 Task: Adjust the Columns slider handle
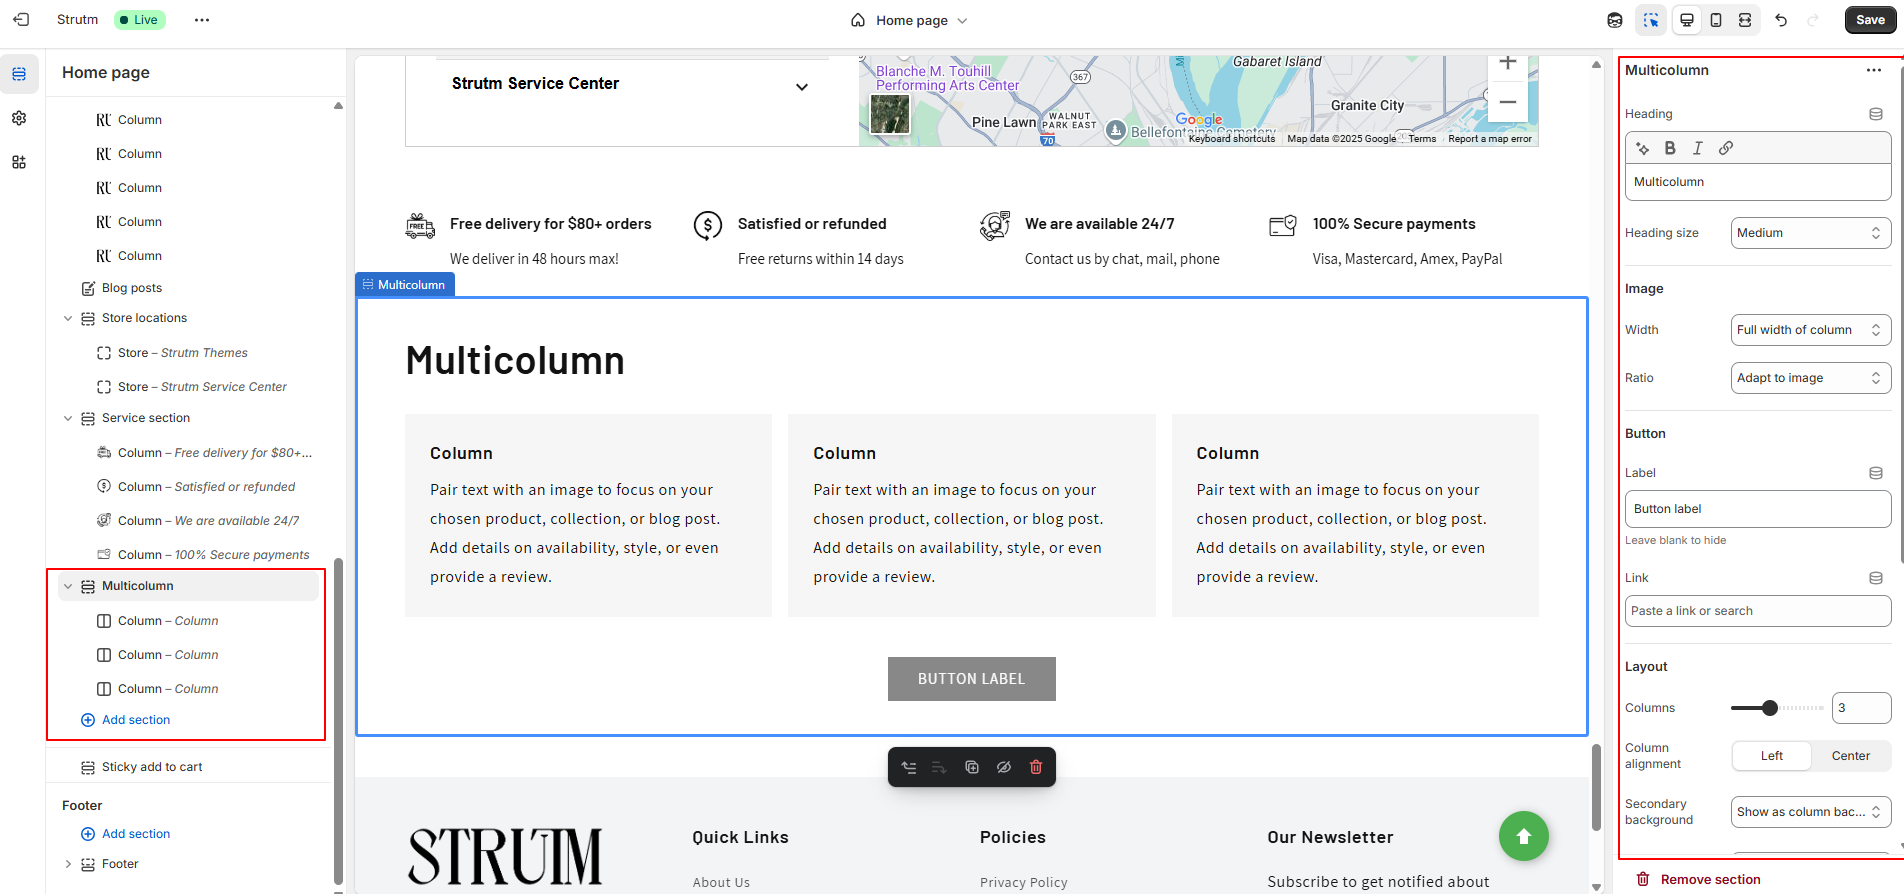(x=1770, y=708)
